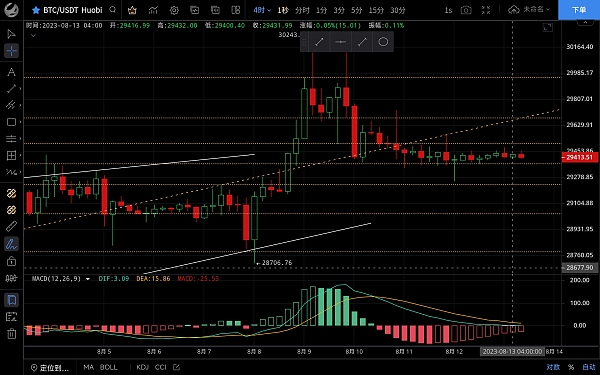The width and height of the screenshot is (600, 375).
Task: Toggle the lock drawings icon
Action: [11, 261]
